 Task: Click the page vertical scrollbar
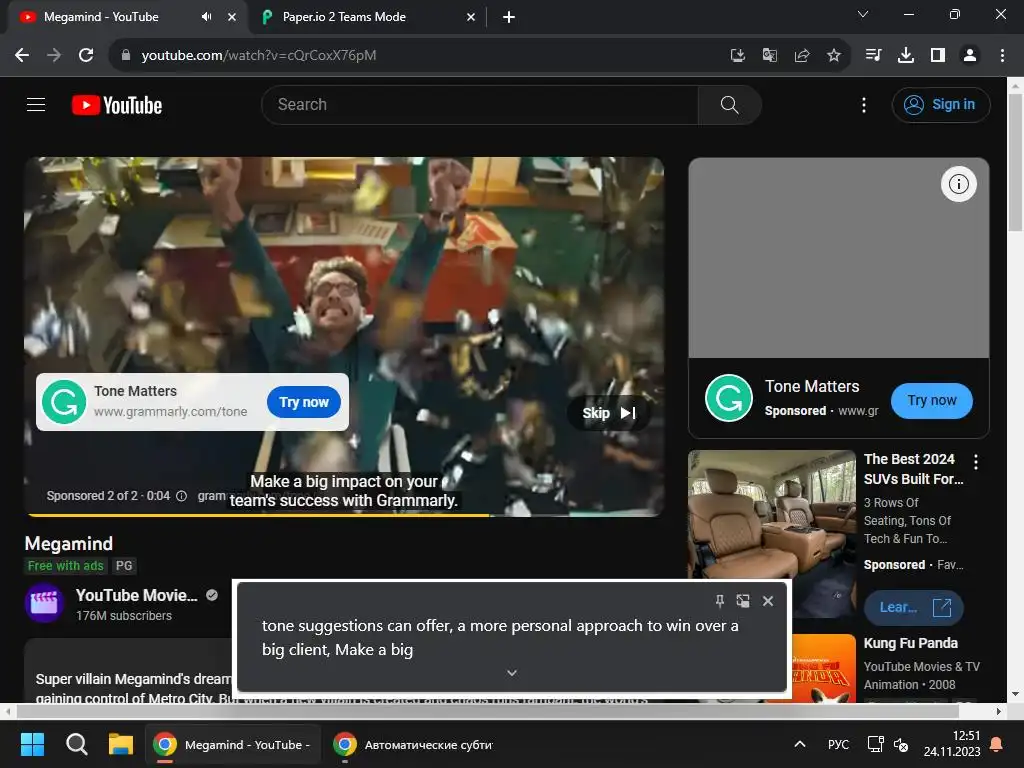[x=1015, y=162]
